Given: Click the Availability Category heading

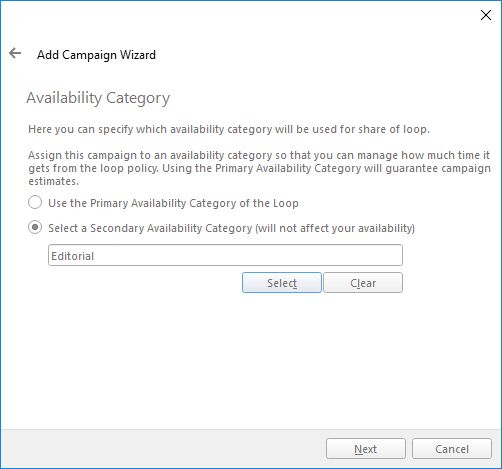Looking at the screenshot, I should coord(98,98).
